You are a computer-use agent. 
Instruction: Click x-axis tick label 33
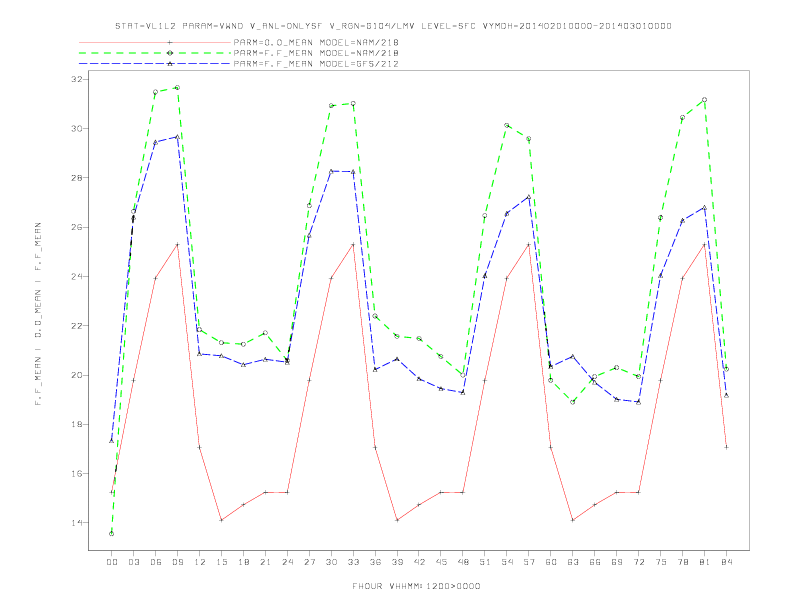[x=353, y=562]
